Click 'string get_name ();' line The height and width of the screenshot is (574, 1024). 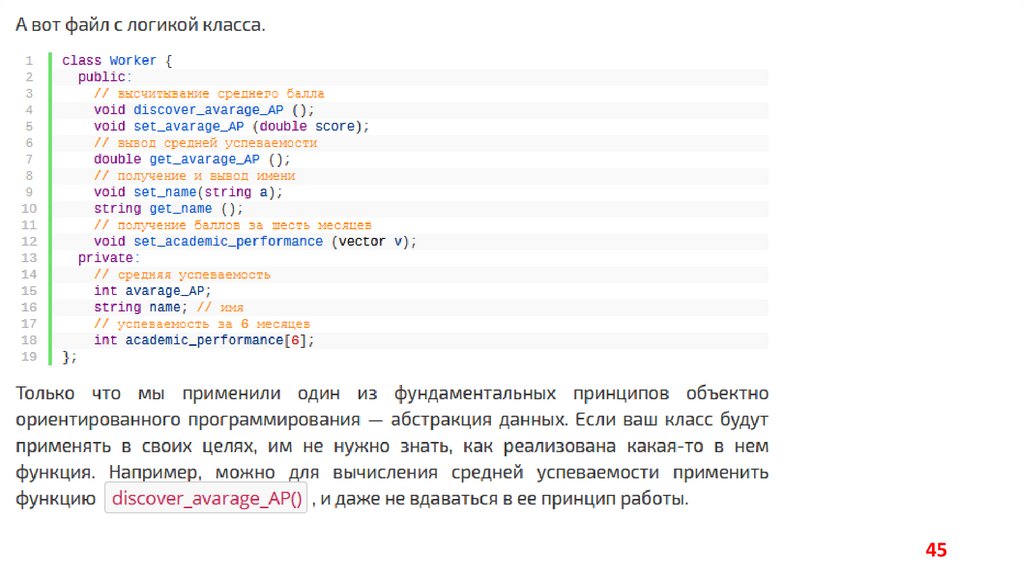(x=168, y=208)
